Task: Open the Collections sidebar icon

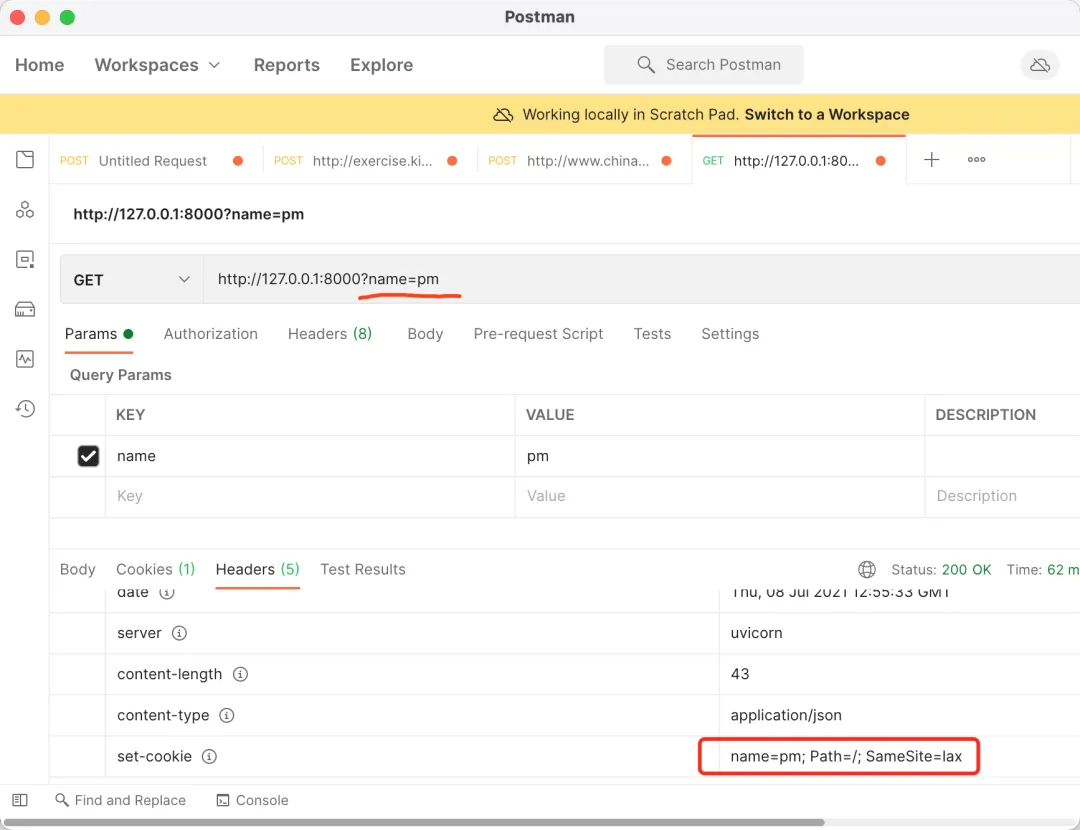Action: tap(25, 160)
